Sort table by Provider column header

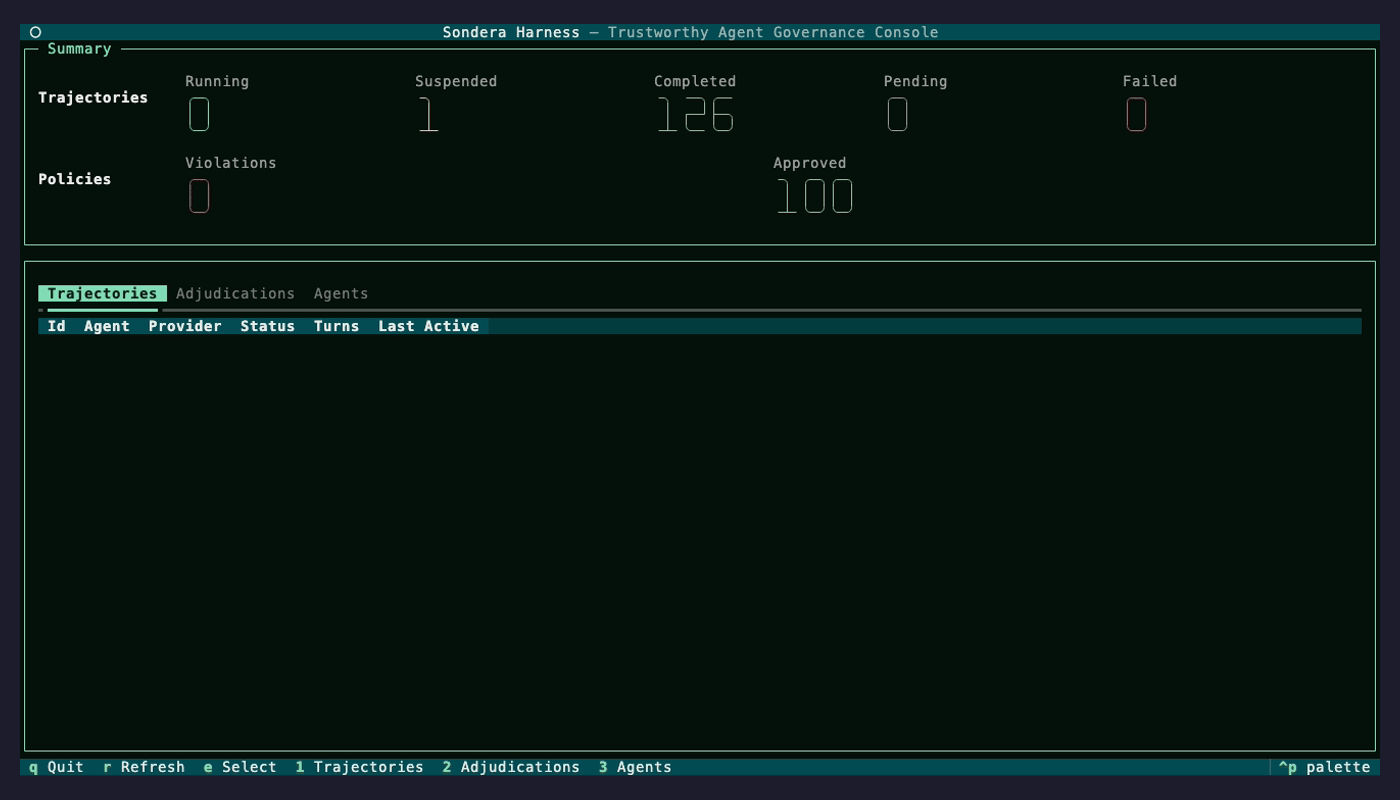pos(185,326)
